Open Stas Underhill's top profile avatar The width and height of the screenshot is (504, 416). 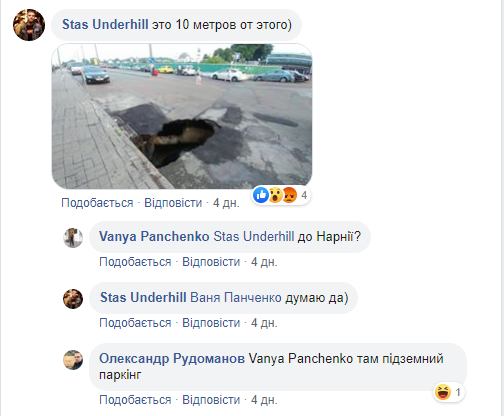[x=29, y=25]
